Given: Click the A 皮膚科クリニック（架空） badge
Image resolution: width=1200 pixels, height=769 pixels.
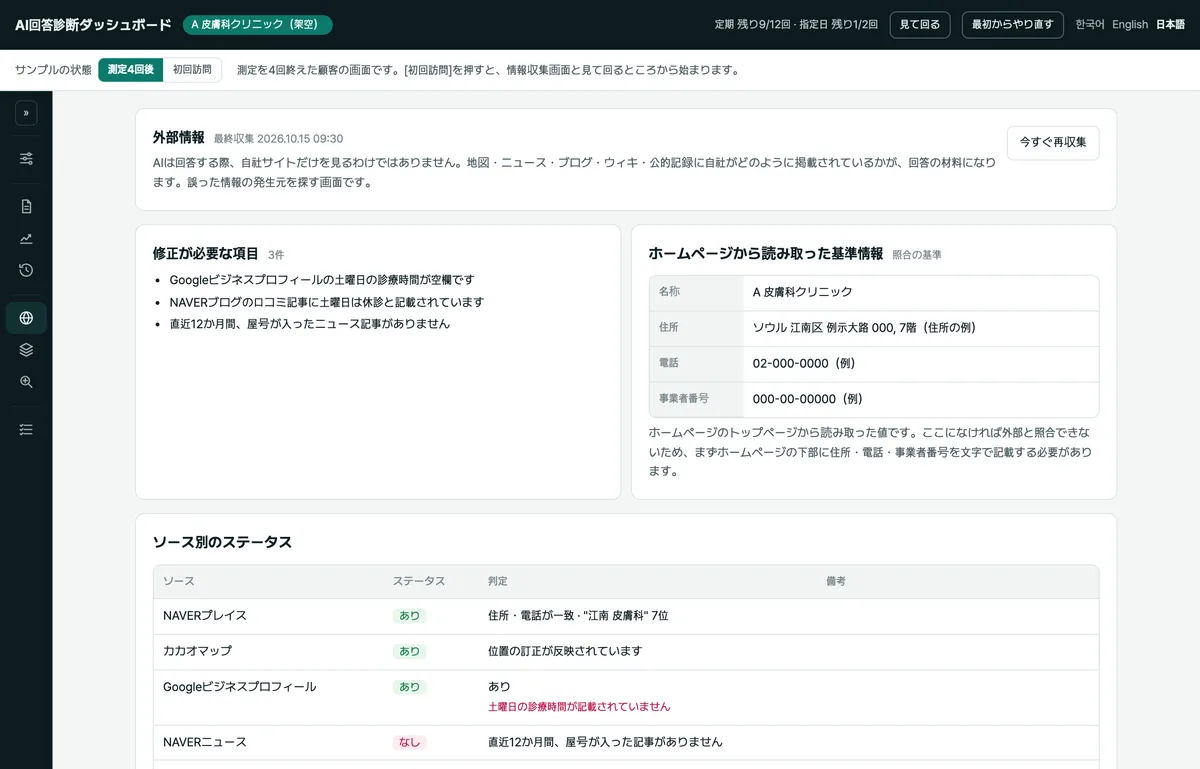Looking at the screenshot, I should click(257, 25).
